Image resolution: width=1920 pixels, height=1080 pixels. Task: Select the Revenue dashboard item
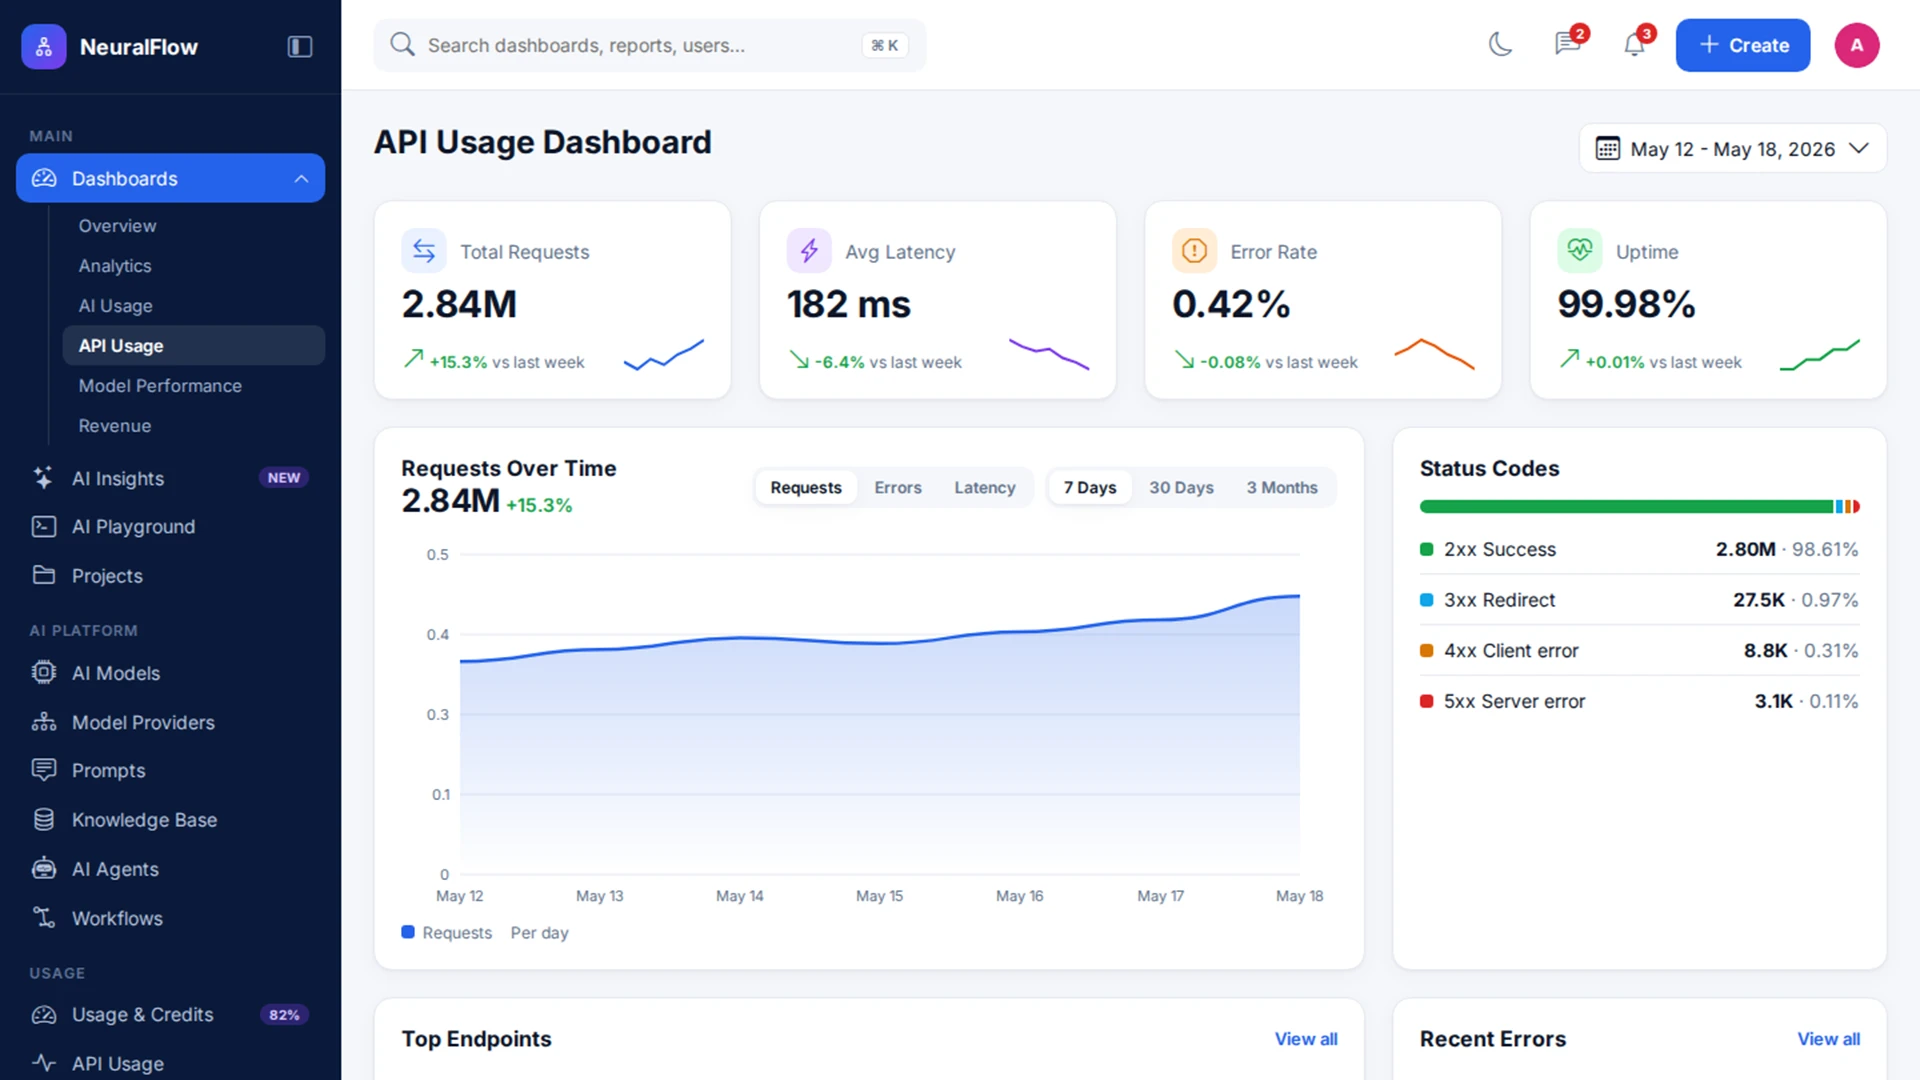coord(193,426)
